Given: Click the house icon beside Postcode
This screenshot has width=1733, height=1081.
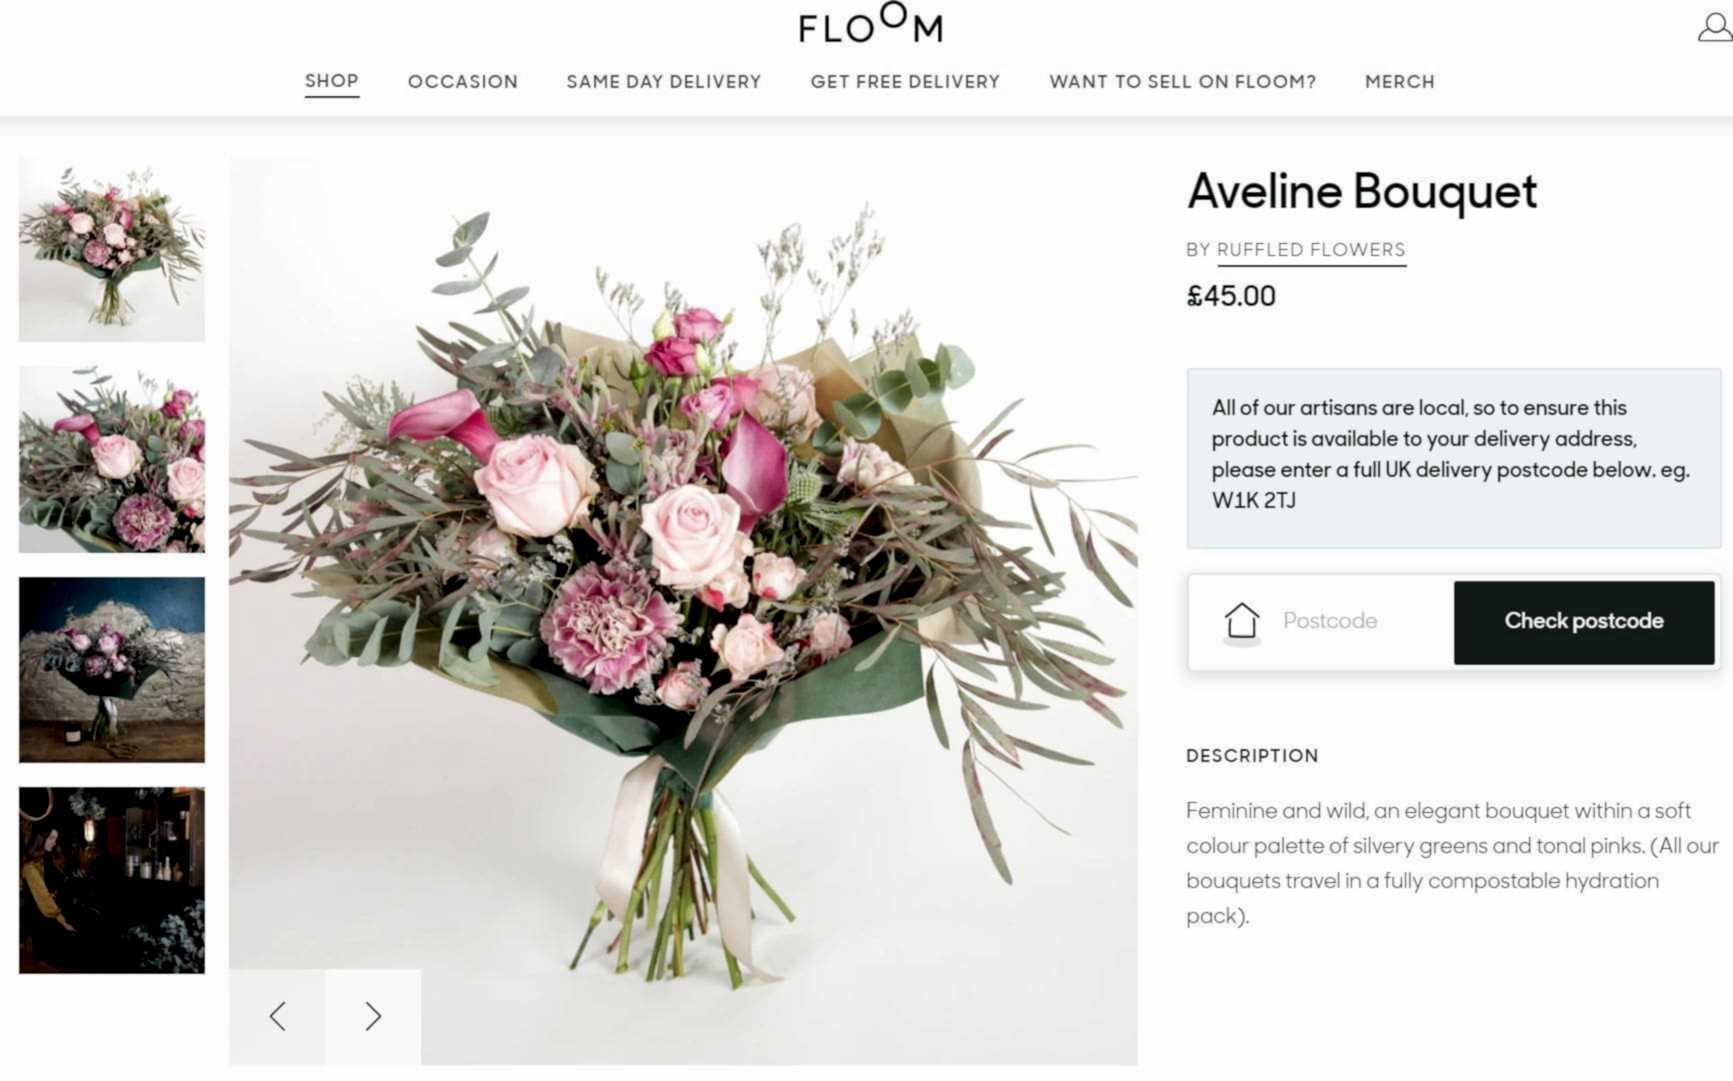Looking at the screenshot, I should [1242, 621].
